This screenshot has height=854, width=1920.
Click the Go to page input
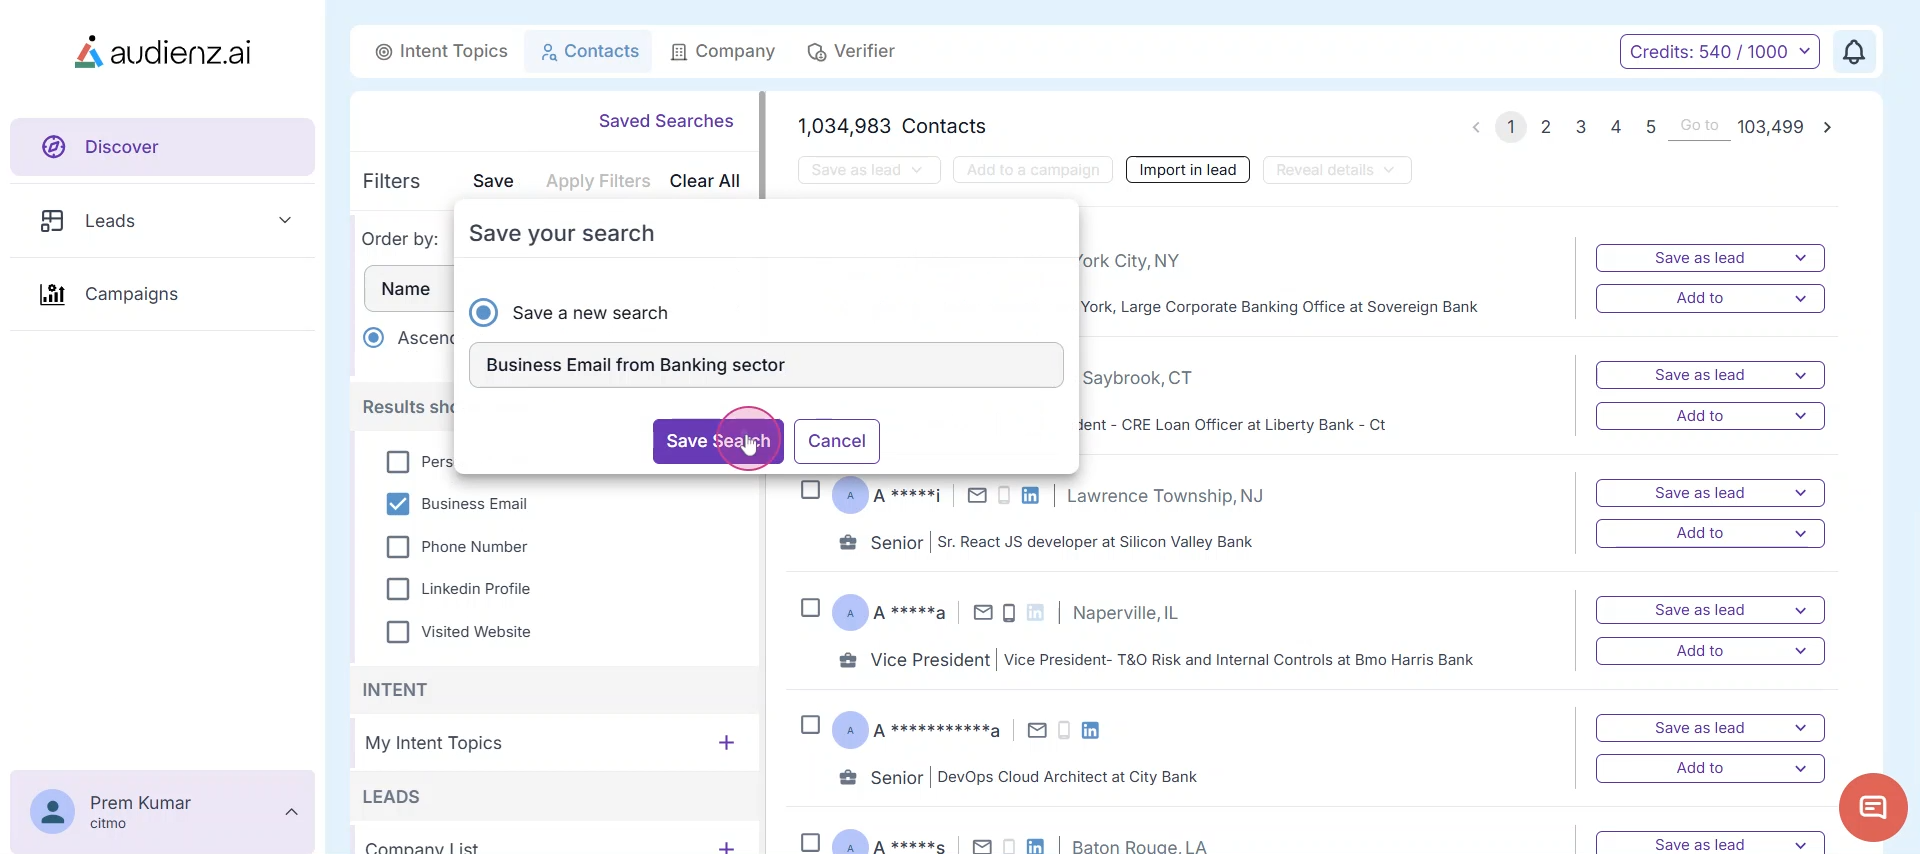coord(1699,126)
